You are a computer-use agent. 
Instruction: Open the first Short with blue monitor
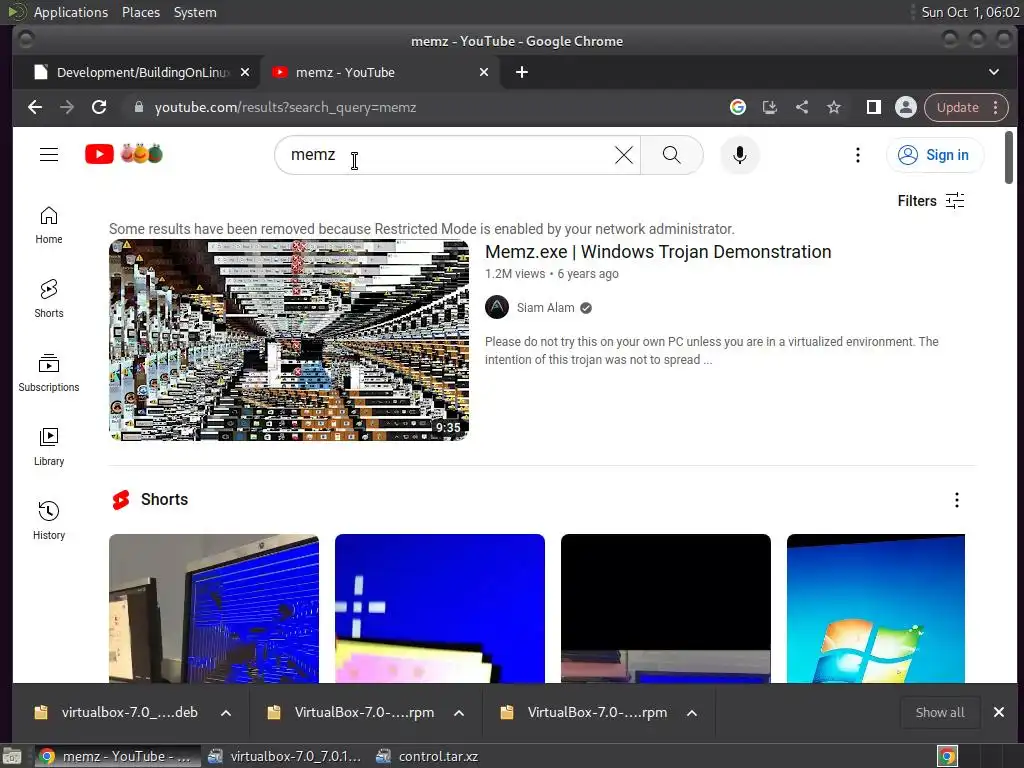214,609
